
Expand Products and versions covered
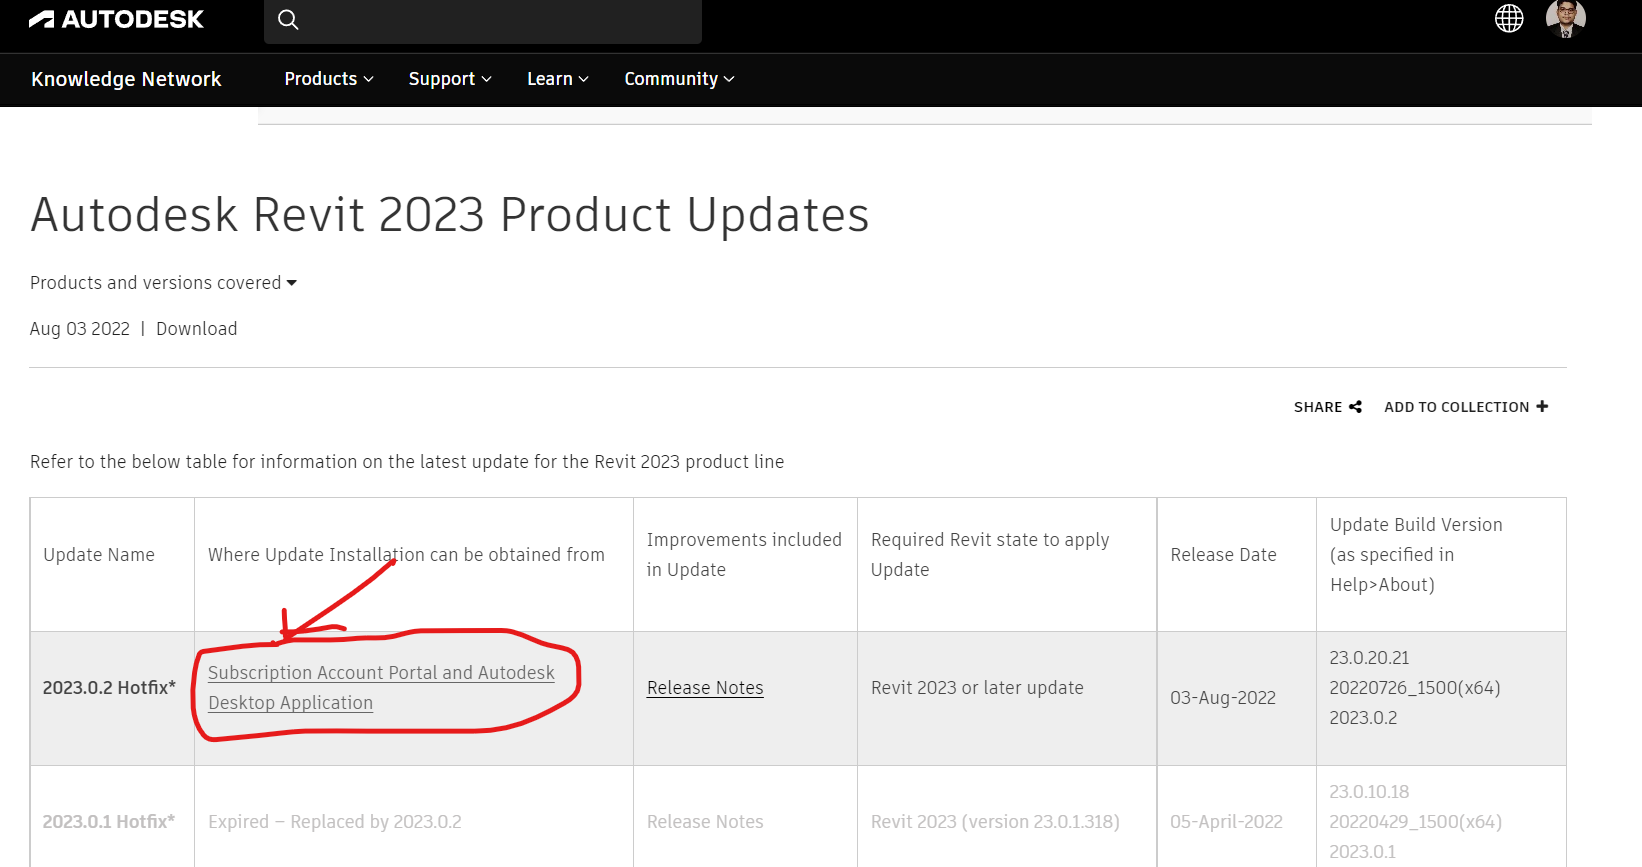coord(163,283)
